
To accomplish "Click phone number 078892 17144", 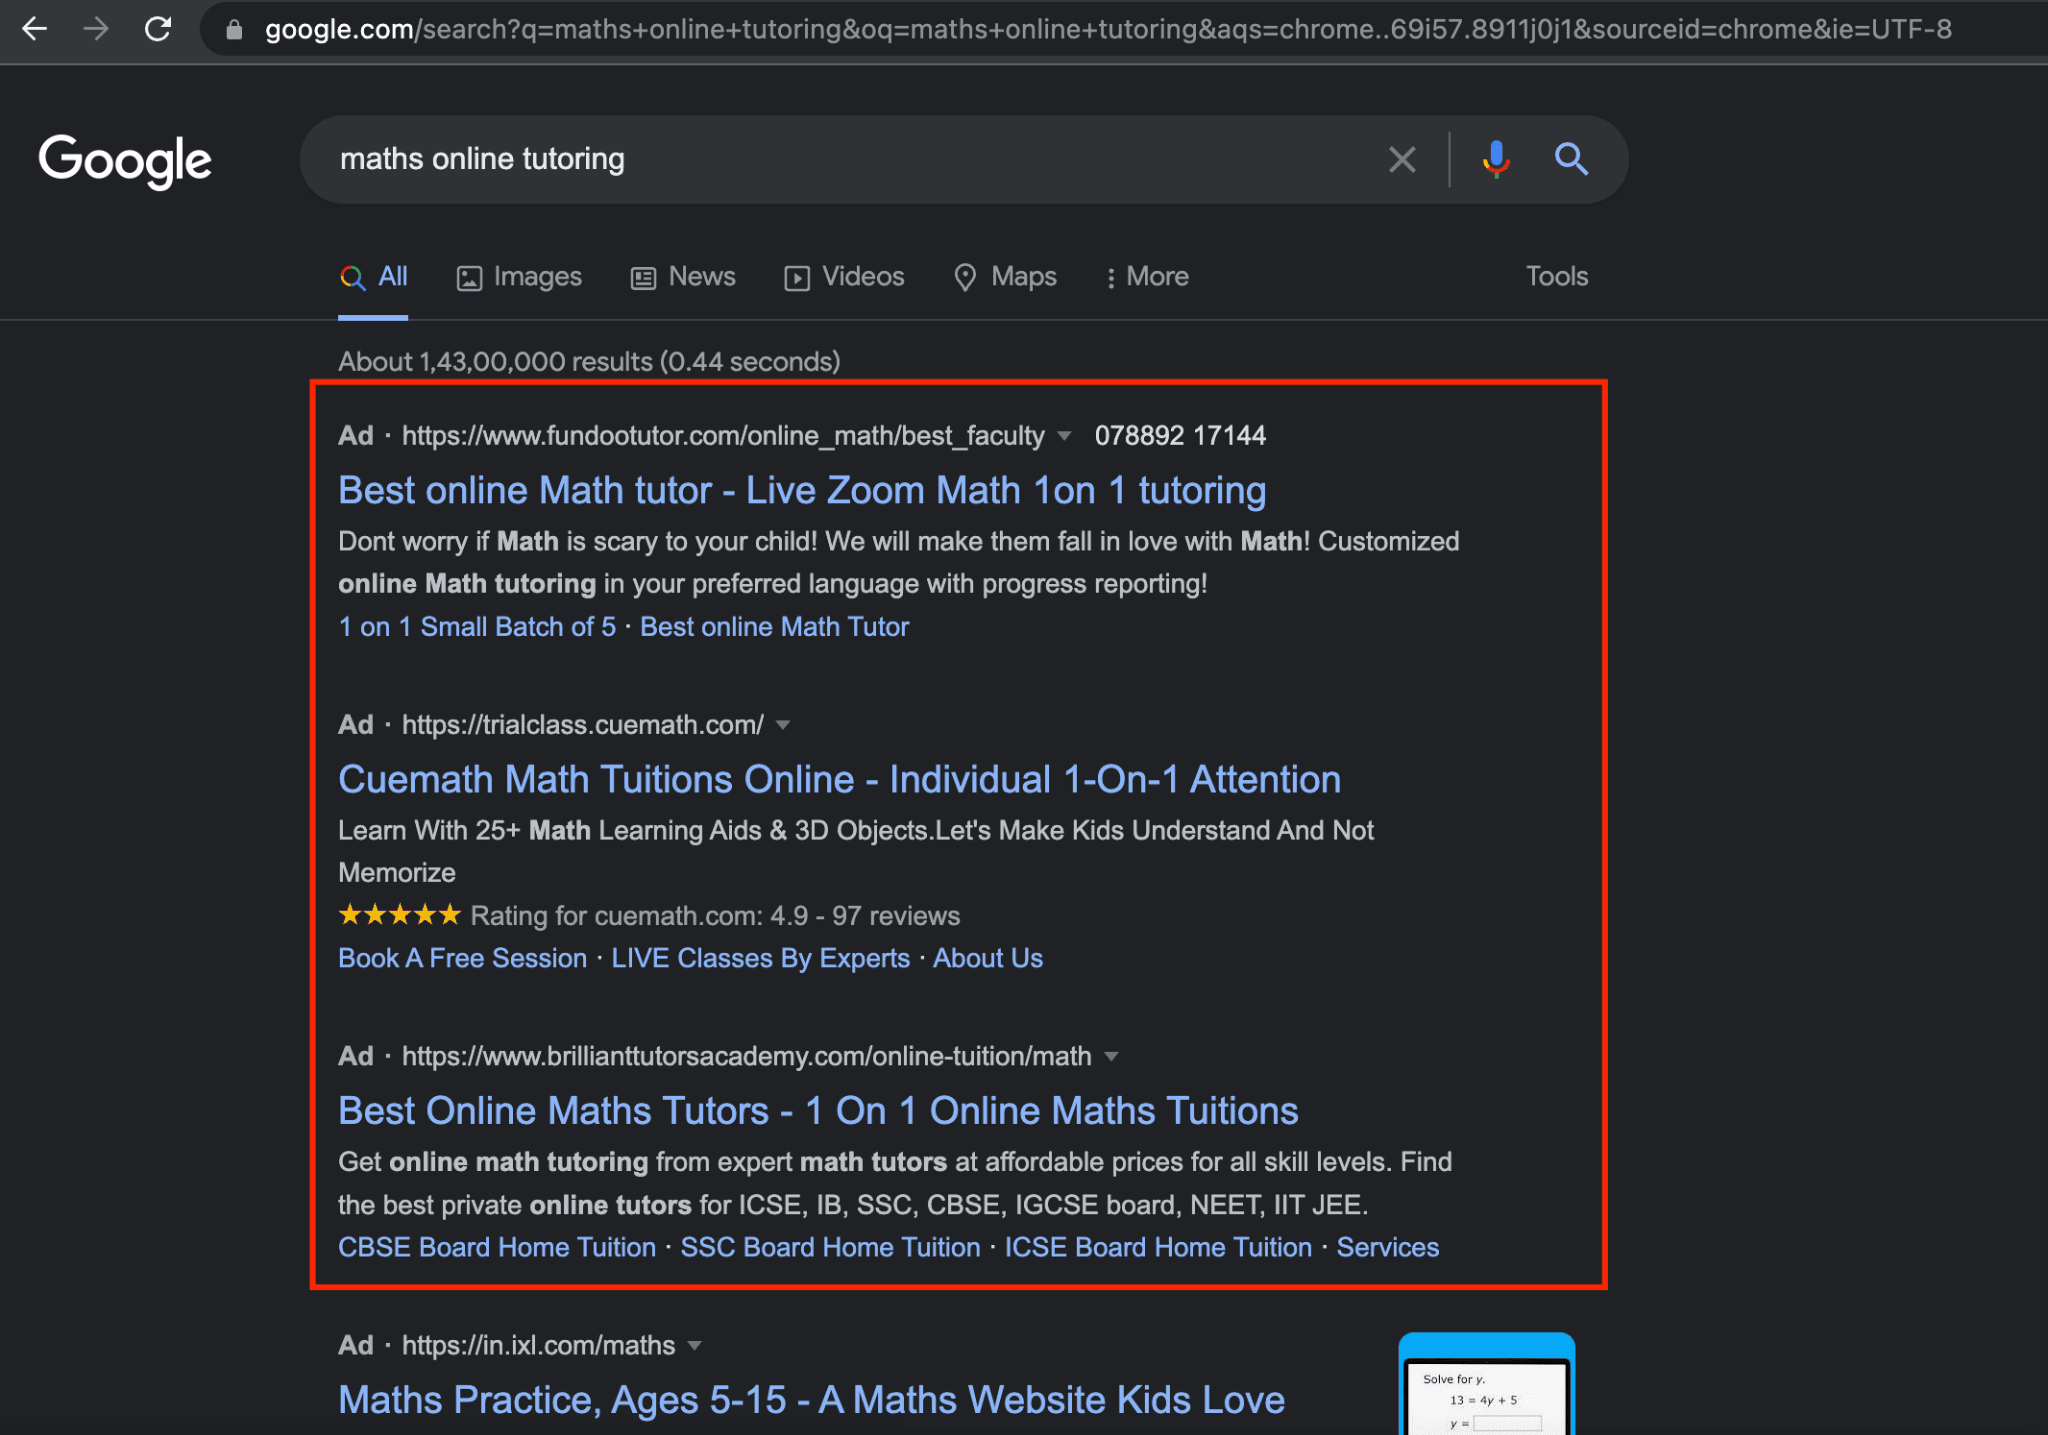I will (1180, 436).
